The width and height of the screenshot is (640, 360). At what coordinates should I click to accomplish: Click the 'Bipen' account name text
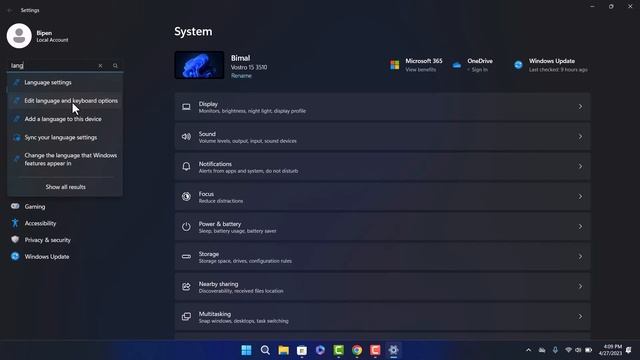[44, 33]
